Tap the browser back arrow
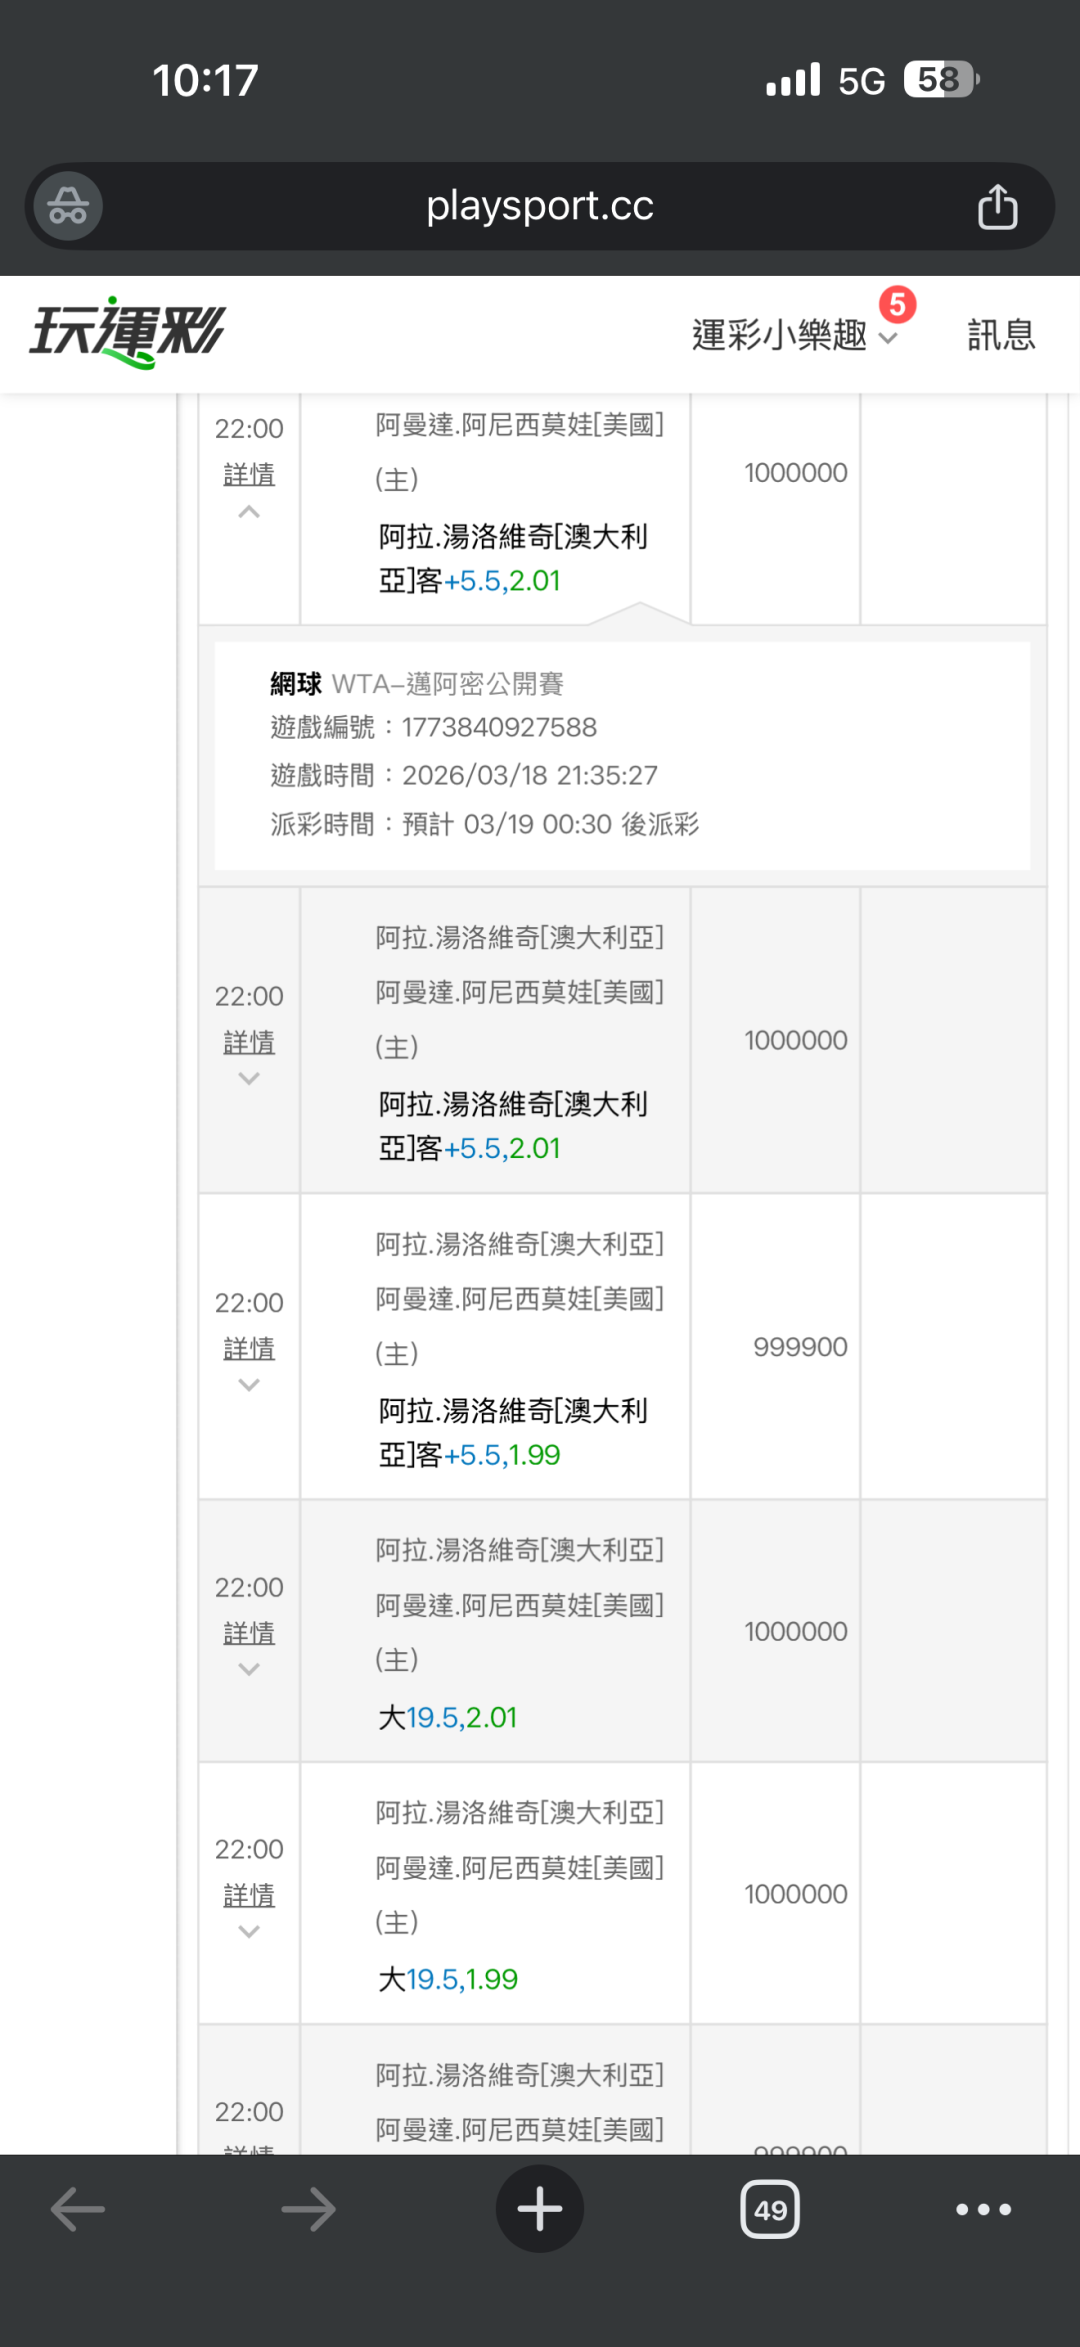Viewport: 1080px width, 2347px height. pos(78,2209)
